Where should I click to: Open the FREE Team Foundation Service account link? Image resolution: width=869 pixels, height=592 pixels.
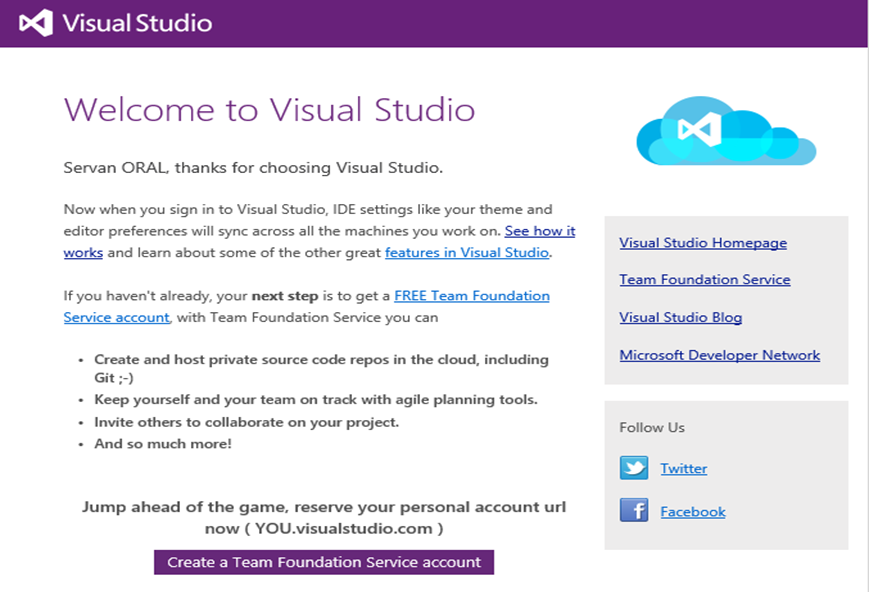click(472, 296)
